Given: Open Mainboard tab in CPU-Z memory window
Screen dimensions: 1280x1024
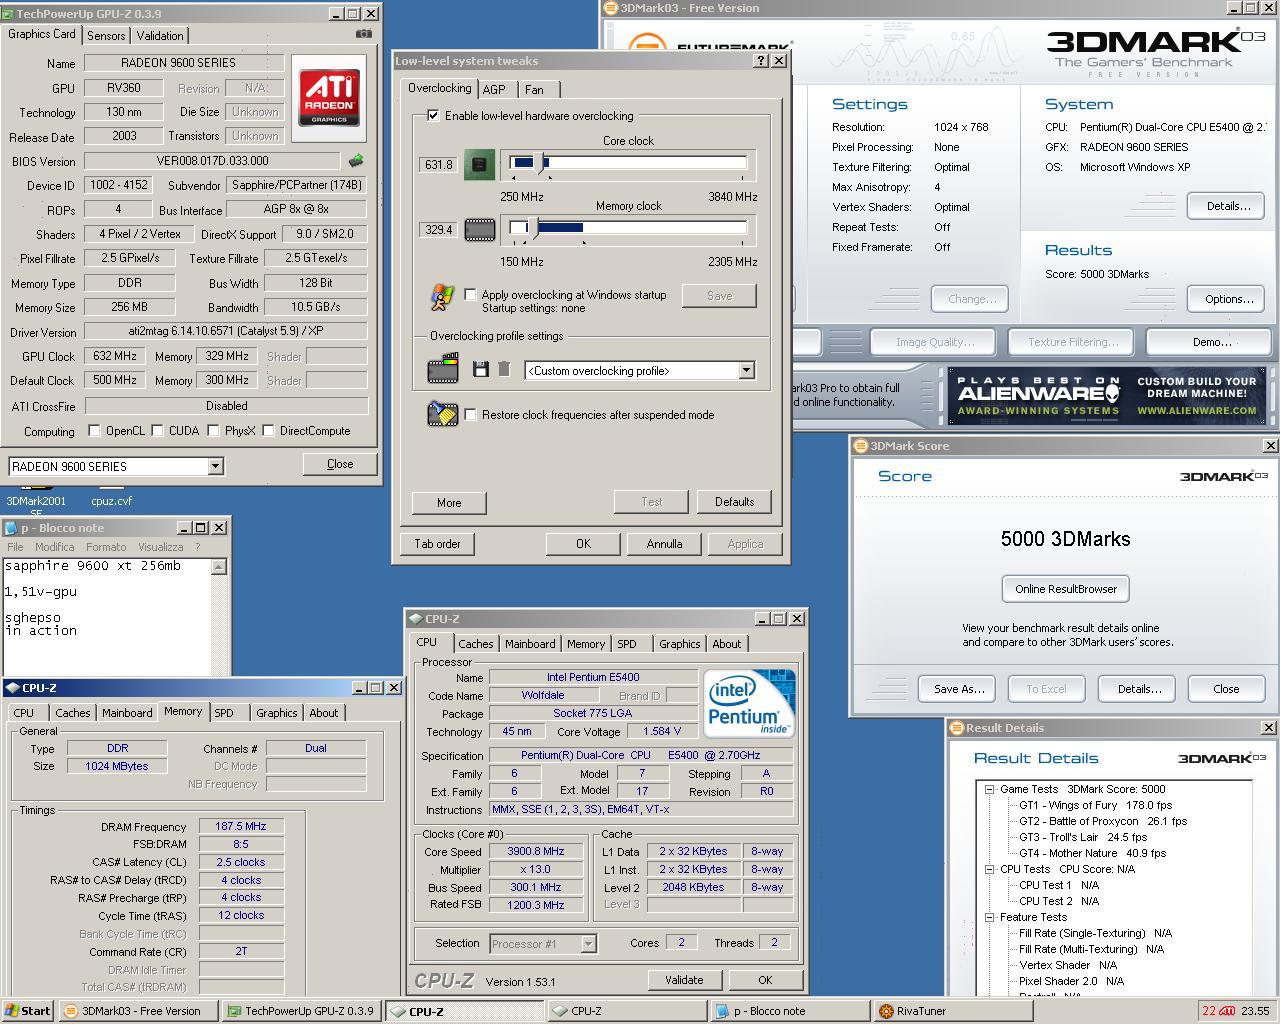Looking at the screenshot, I should [127, 713].
